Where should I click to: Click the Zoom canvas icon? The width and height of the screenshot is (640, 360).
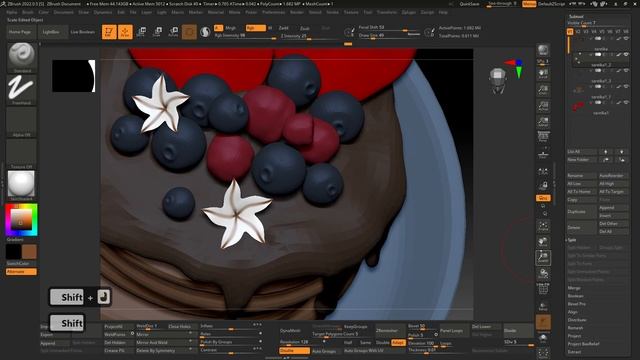point(543,89)
